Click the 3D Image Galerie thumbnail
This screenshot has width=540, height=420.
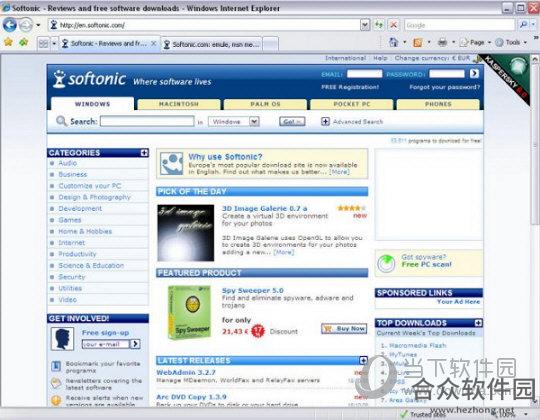pyautogui.click(x=186, y=233)
